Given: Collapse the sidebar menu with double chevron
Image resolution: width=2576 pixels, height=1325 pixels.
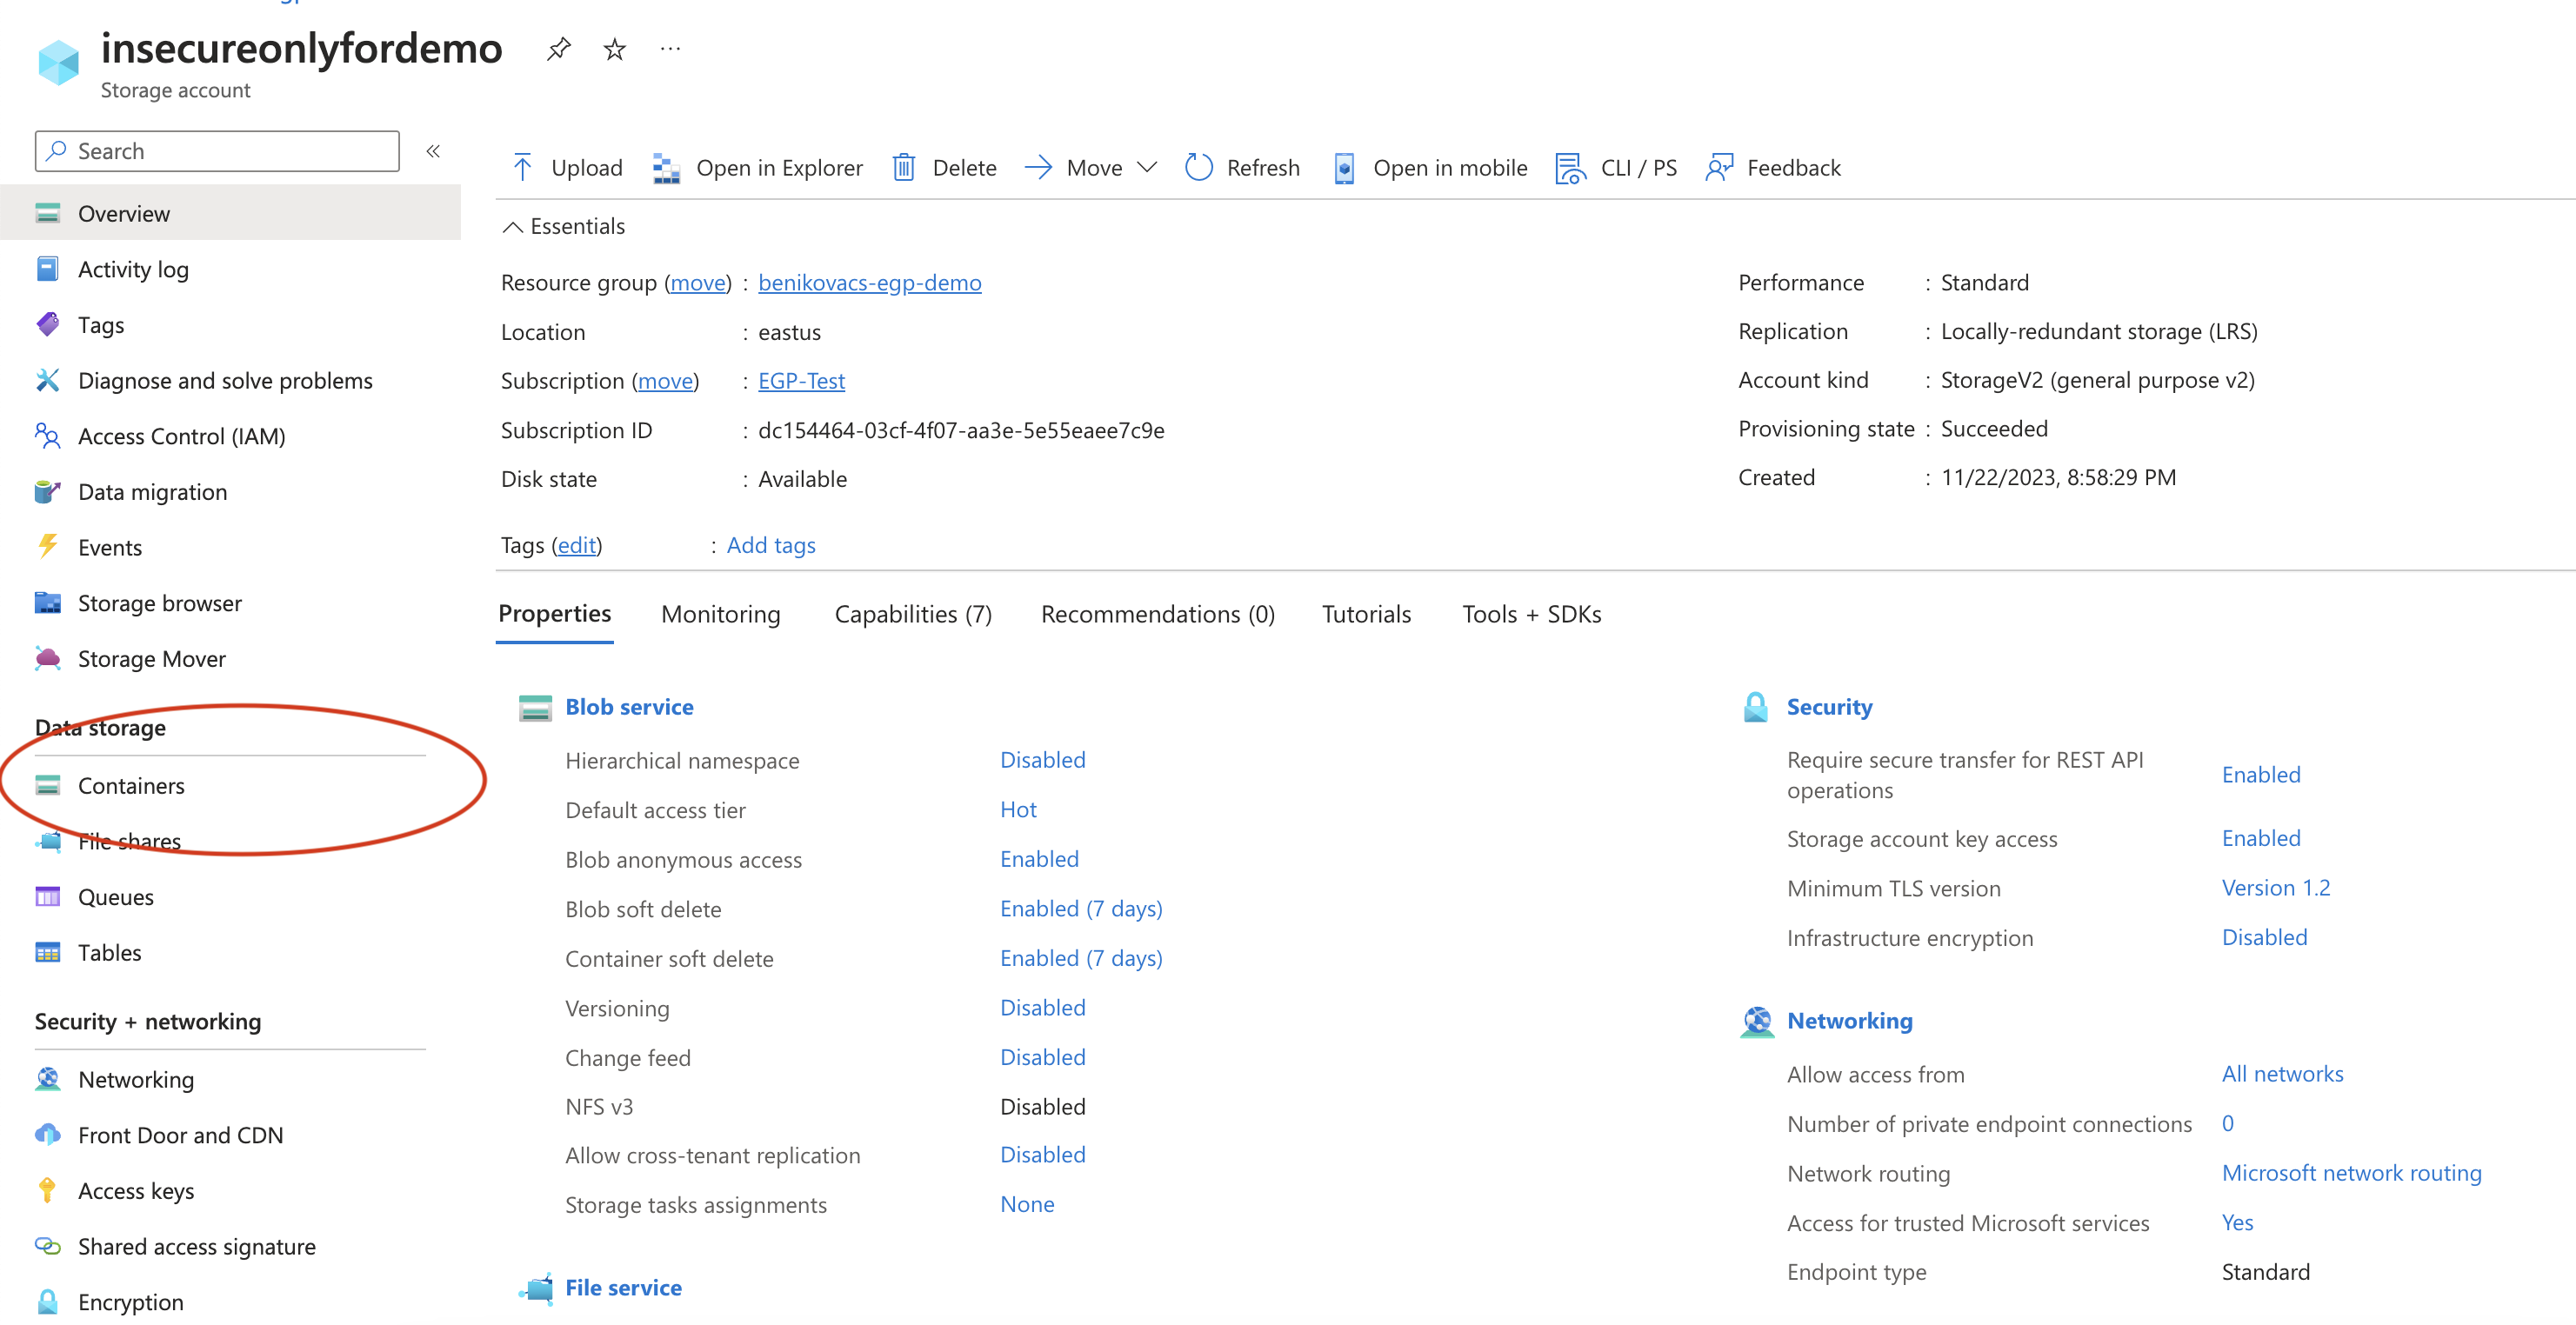Looking at the screenshot, I should (x=433, y=151).
